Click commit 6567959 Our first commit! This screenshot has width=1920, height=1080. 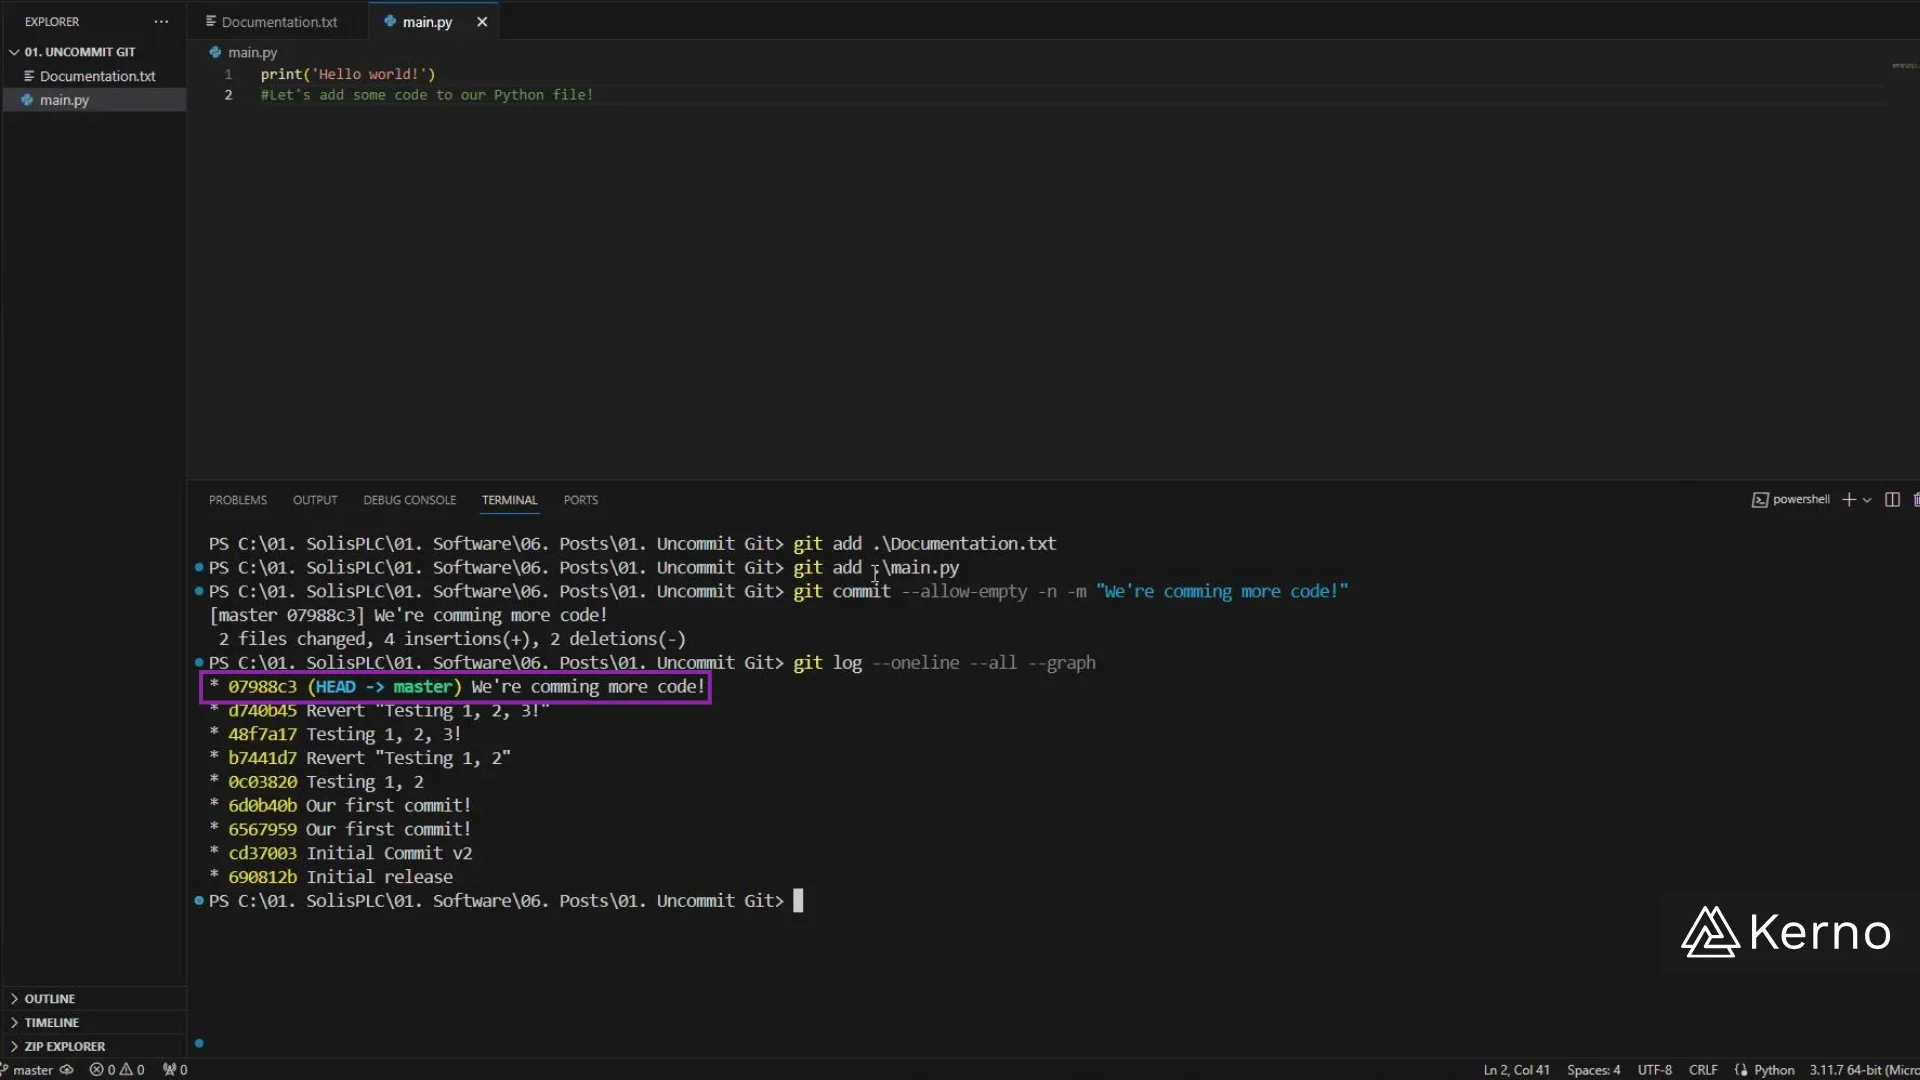tap(340, 830)
